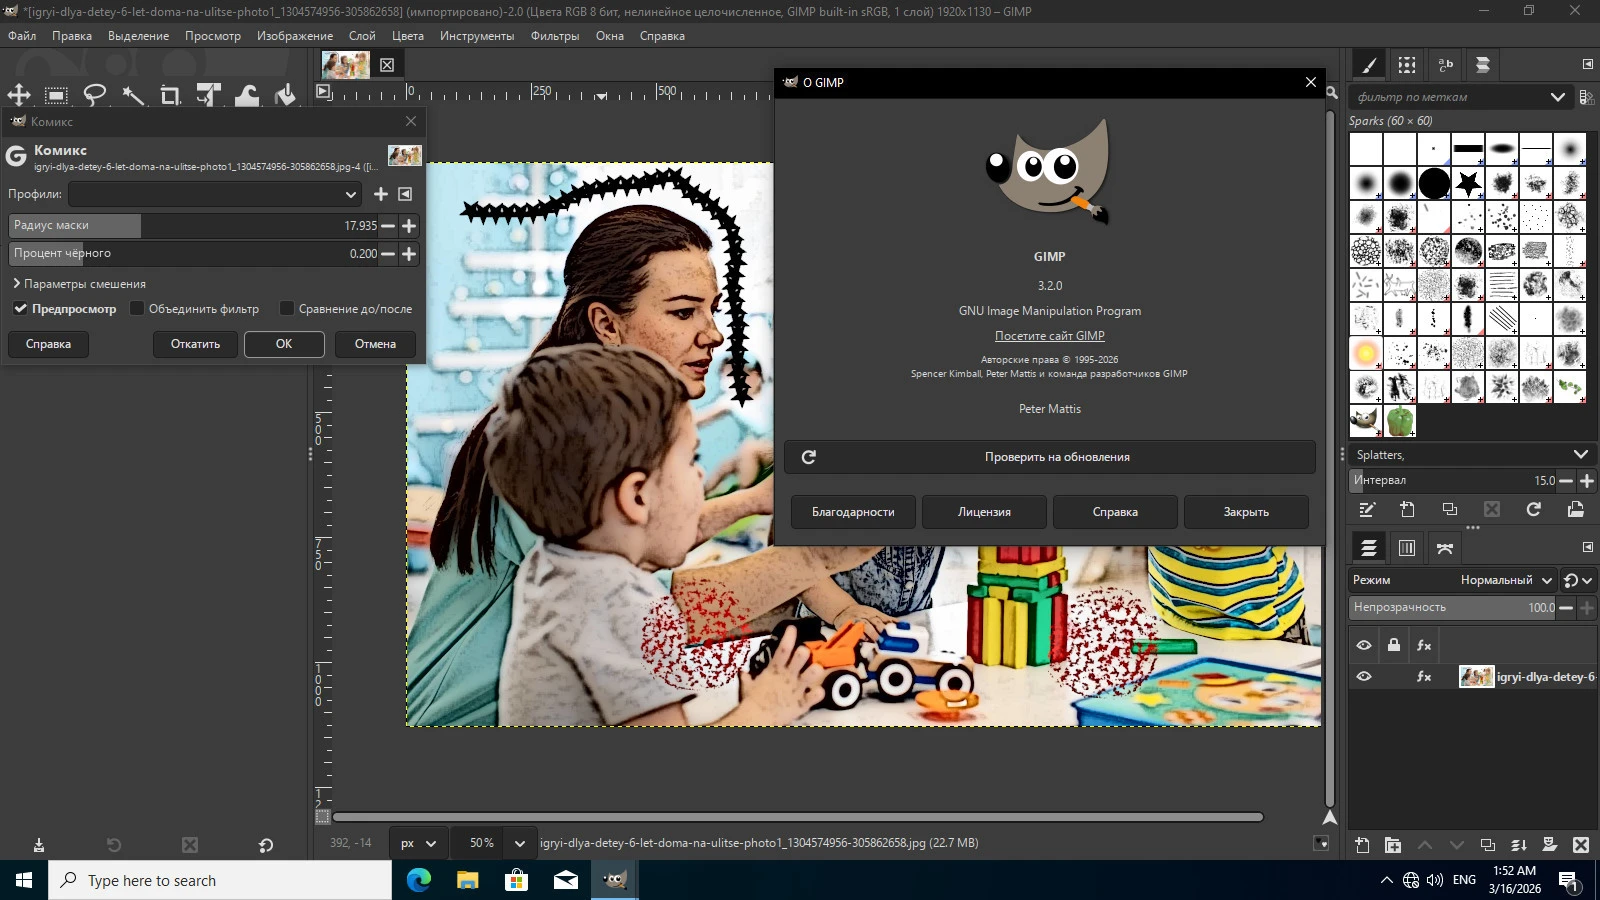The height and width of the screenshot is (900, 1600).
Task: Create a new layer in Layers panel
Action: click(x=1362, y=845)
